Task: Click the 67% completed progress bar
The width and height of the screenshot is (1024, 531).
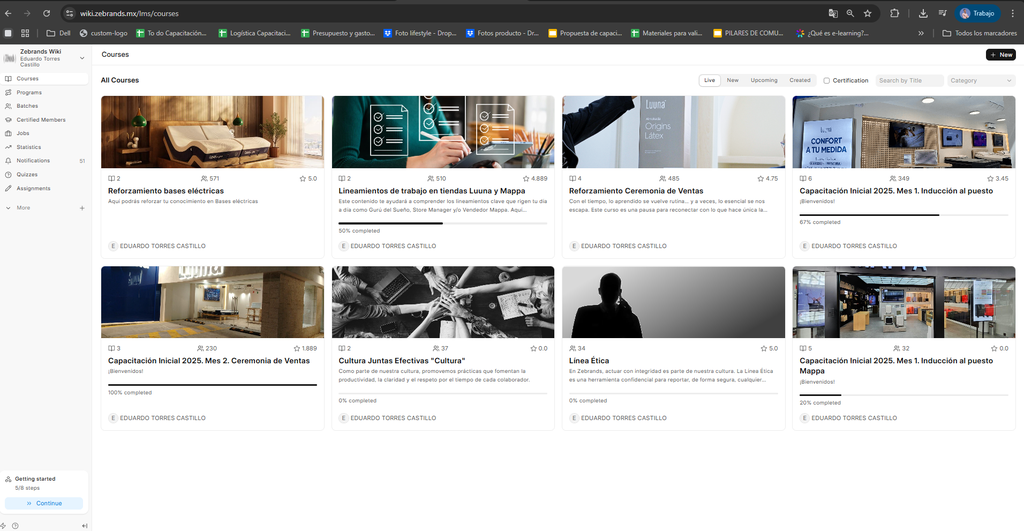Action: [x=904, y=215]
